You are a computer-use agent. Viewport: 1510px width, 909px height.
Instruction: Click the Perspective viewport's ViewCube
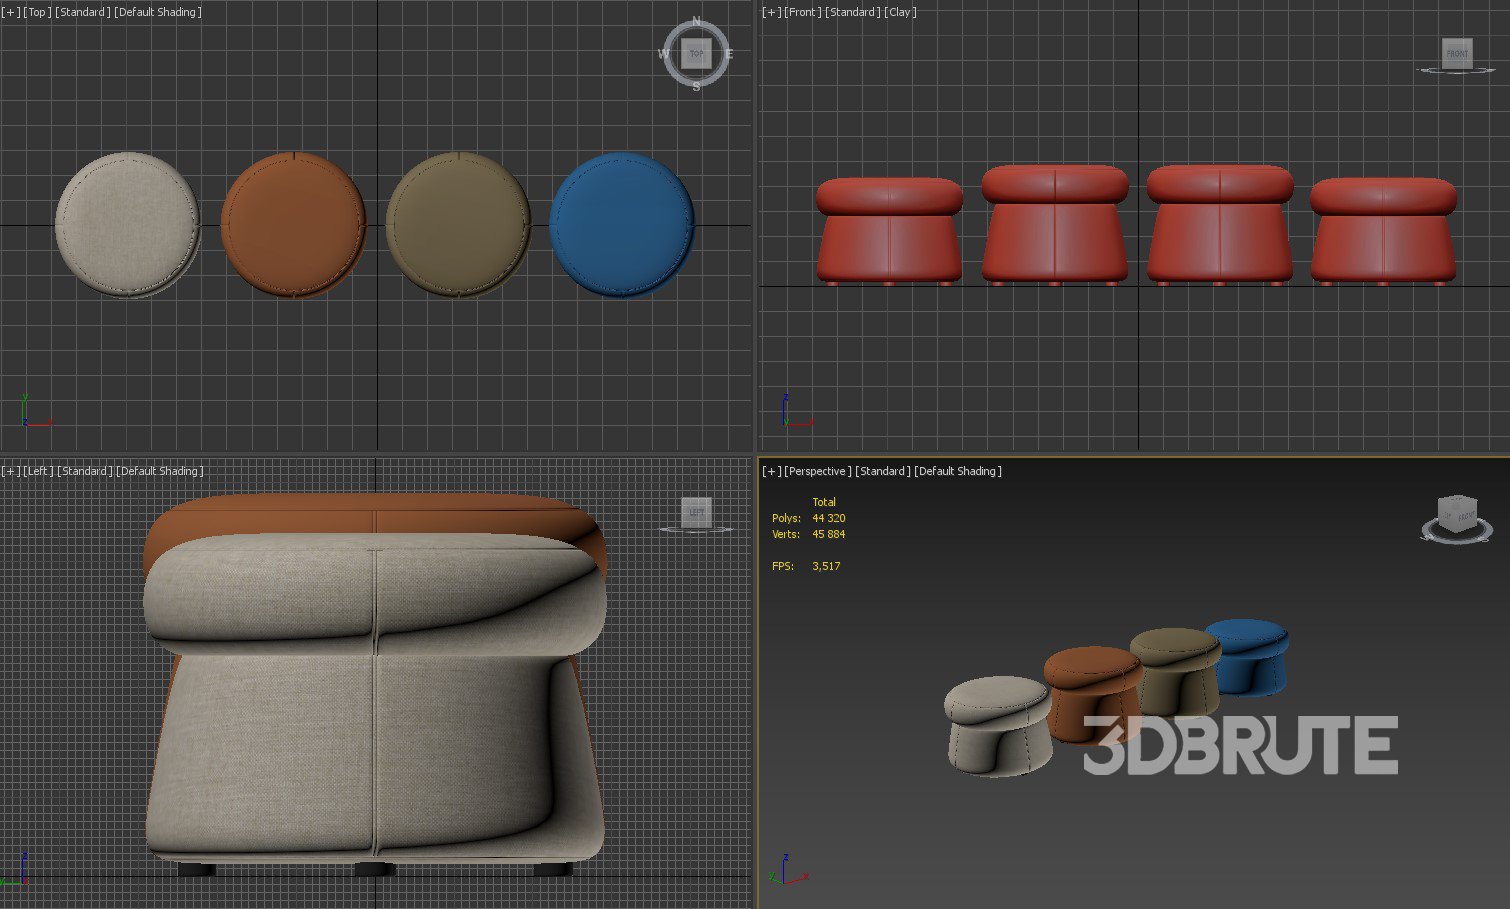pos(1456,514)
